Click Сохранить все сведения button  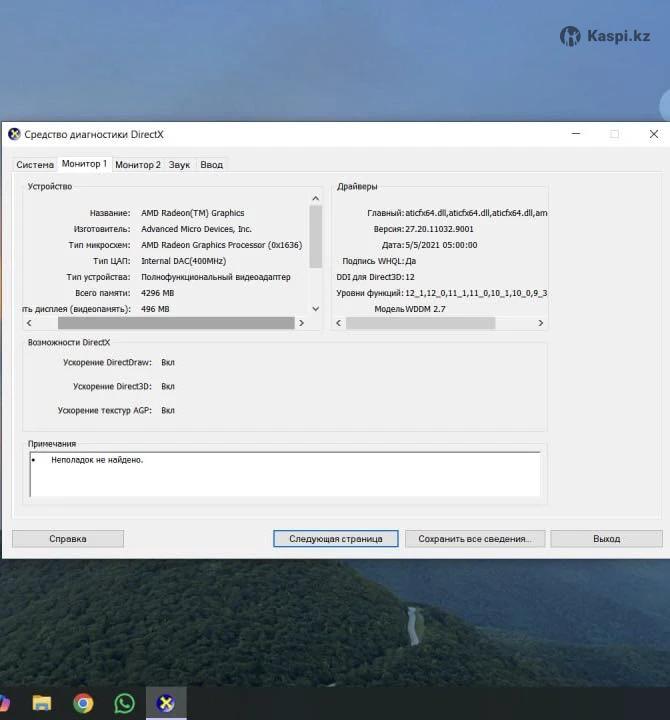(475, 538)
